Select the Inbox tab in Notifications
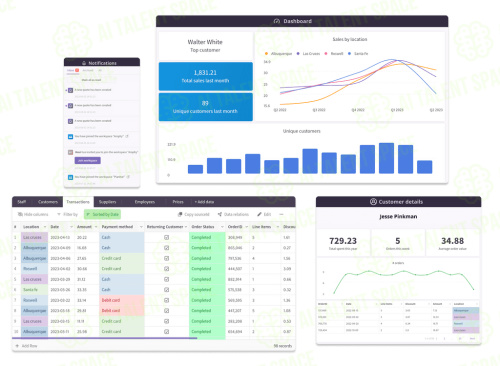 pyautogui.click(x=72, y=70)
